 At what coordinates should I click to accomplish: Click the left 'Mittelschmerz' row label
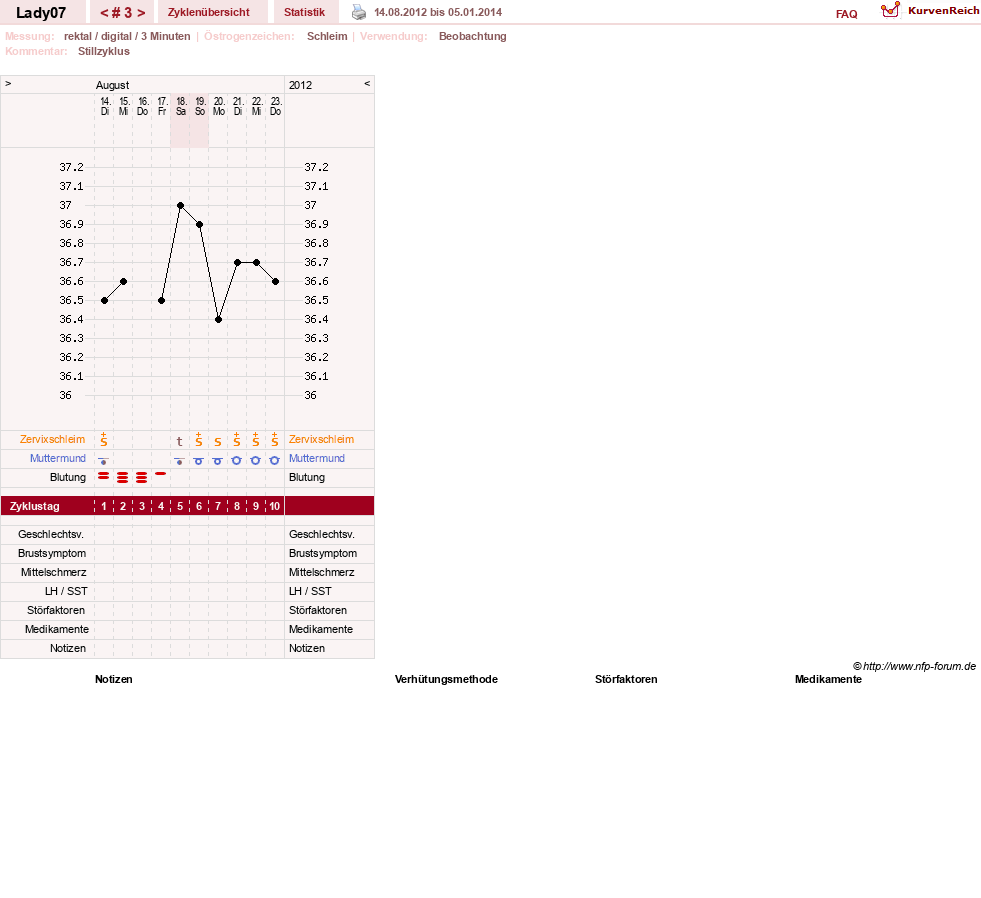[54, 572]
